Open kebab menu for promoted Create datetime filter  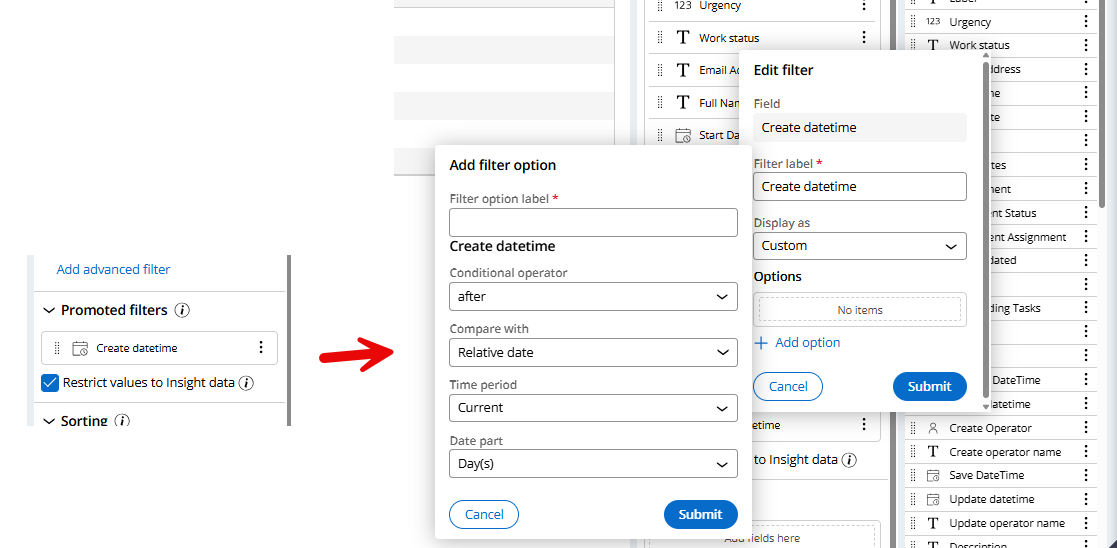[x=261, y=348]
